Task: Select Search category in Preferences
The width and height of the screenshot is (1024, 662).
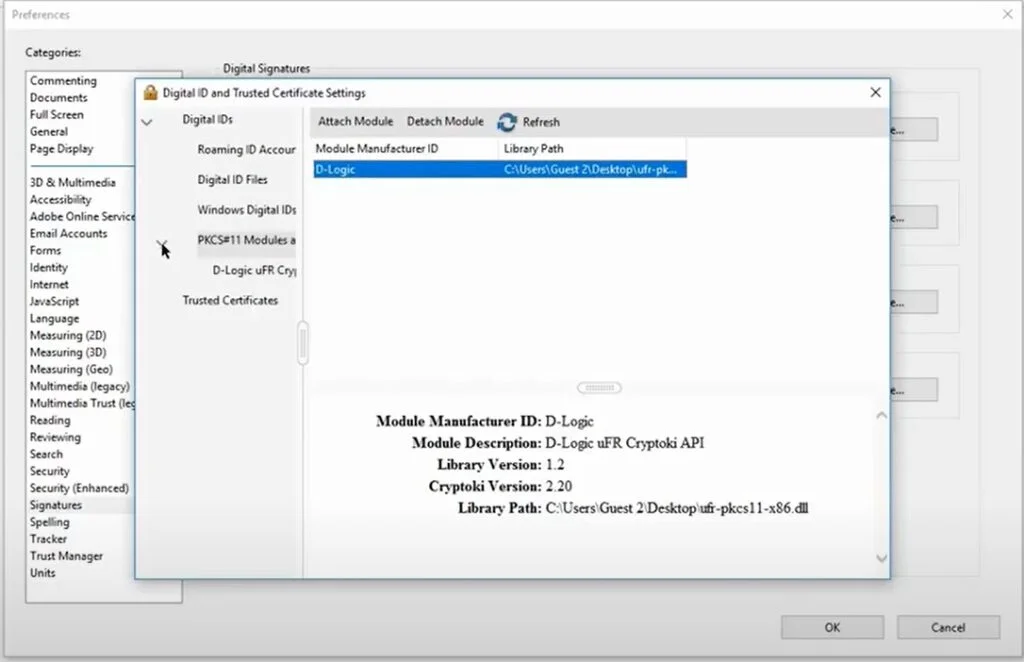Action: click(46, 454)
